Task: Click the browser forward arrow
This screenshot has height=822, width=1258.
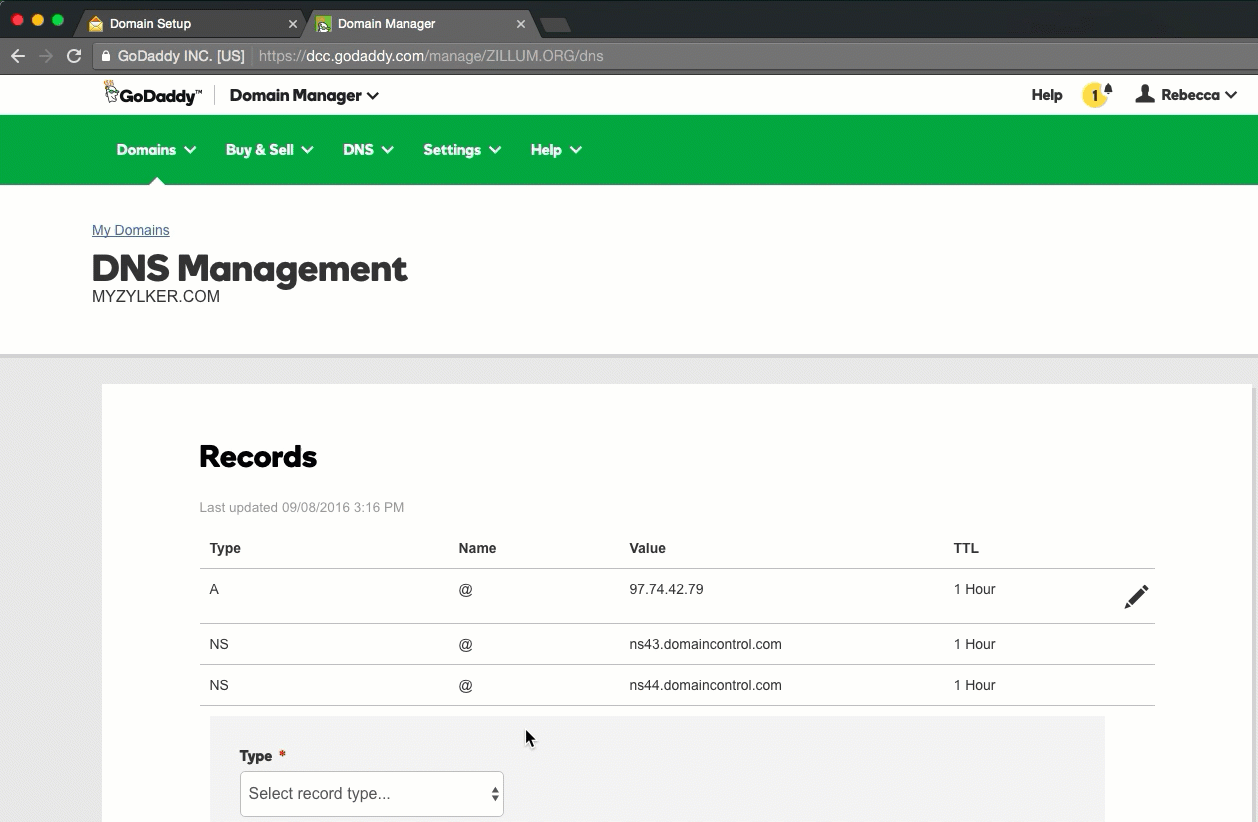Action: pyautogui.click(x=45, y=56)
